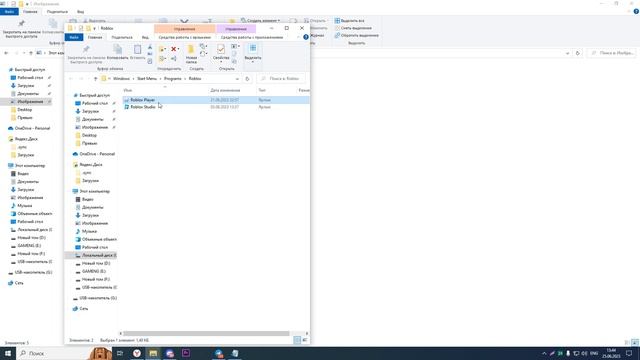Click Выделить все in the Изображения window ribbon
This screenshot has width=640, height=360.
pyautogui.click(x=349, y=20)
